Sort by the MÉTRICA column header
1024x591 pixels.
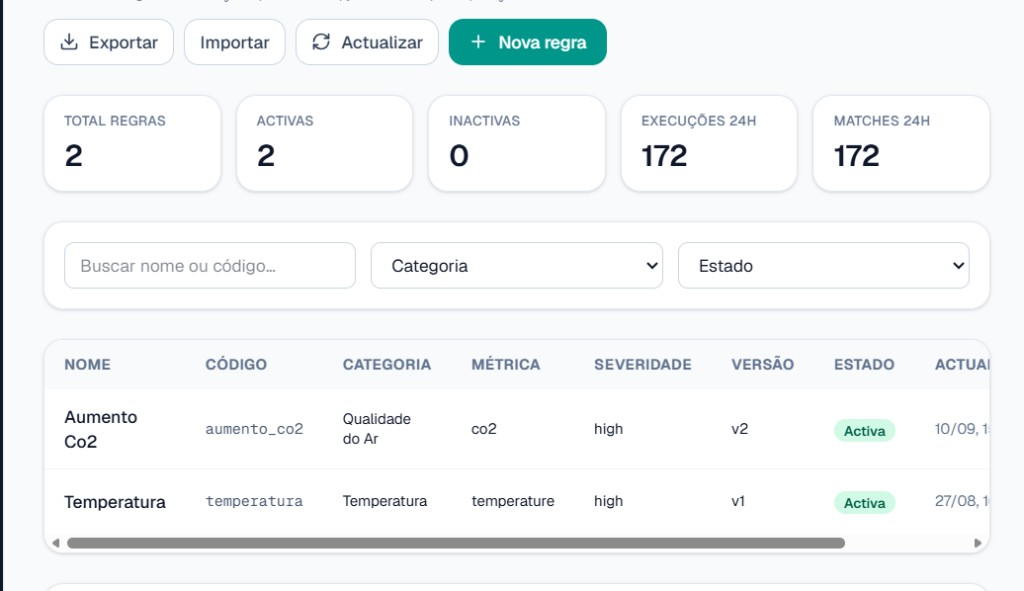(505, 364)
